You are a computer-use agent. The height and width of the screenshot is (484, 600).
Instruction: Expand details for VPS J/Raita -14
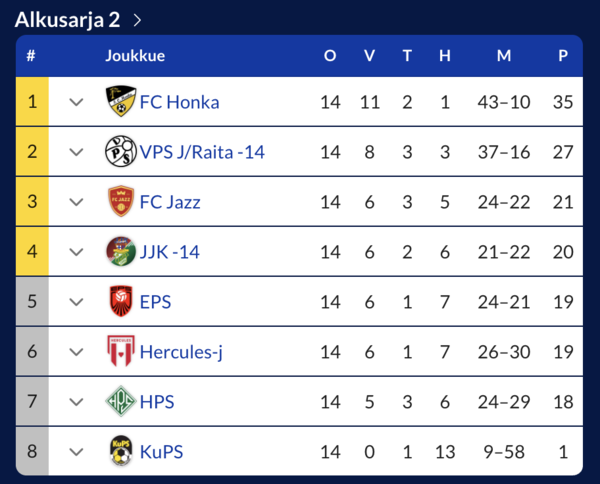click(x=77, y=152)
